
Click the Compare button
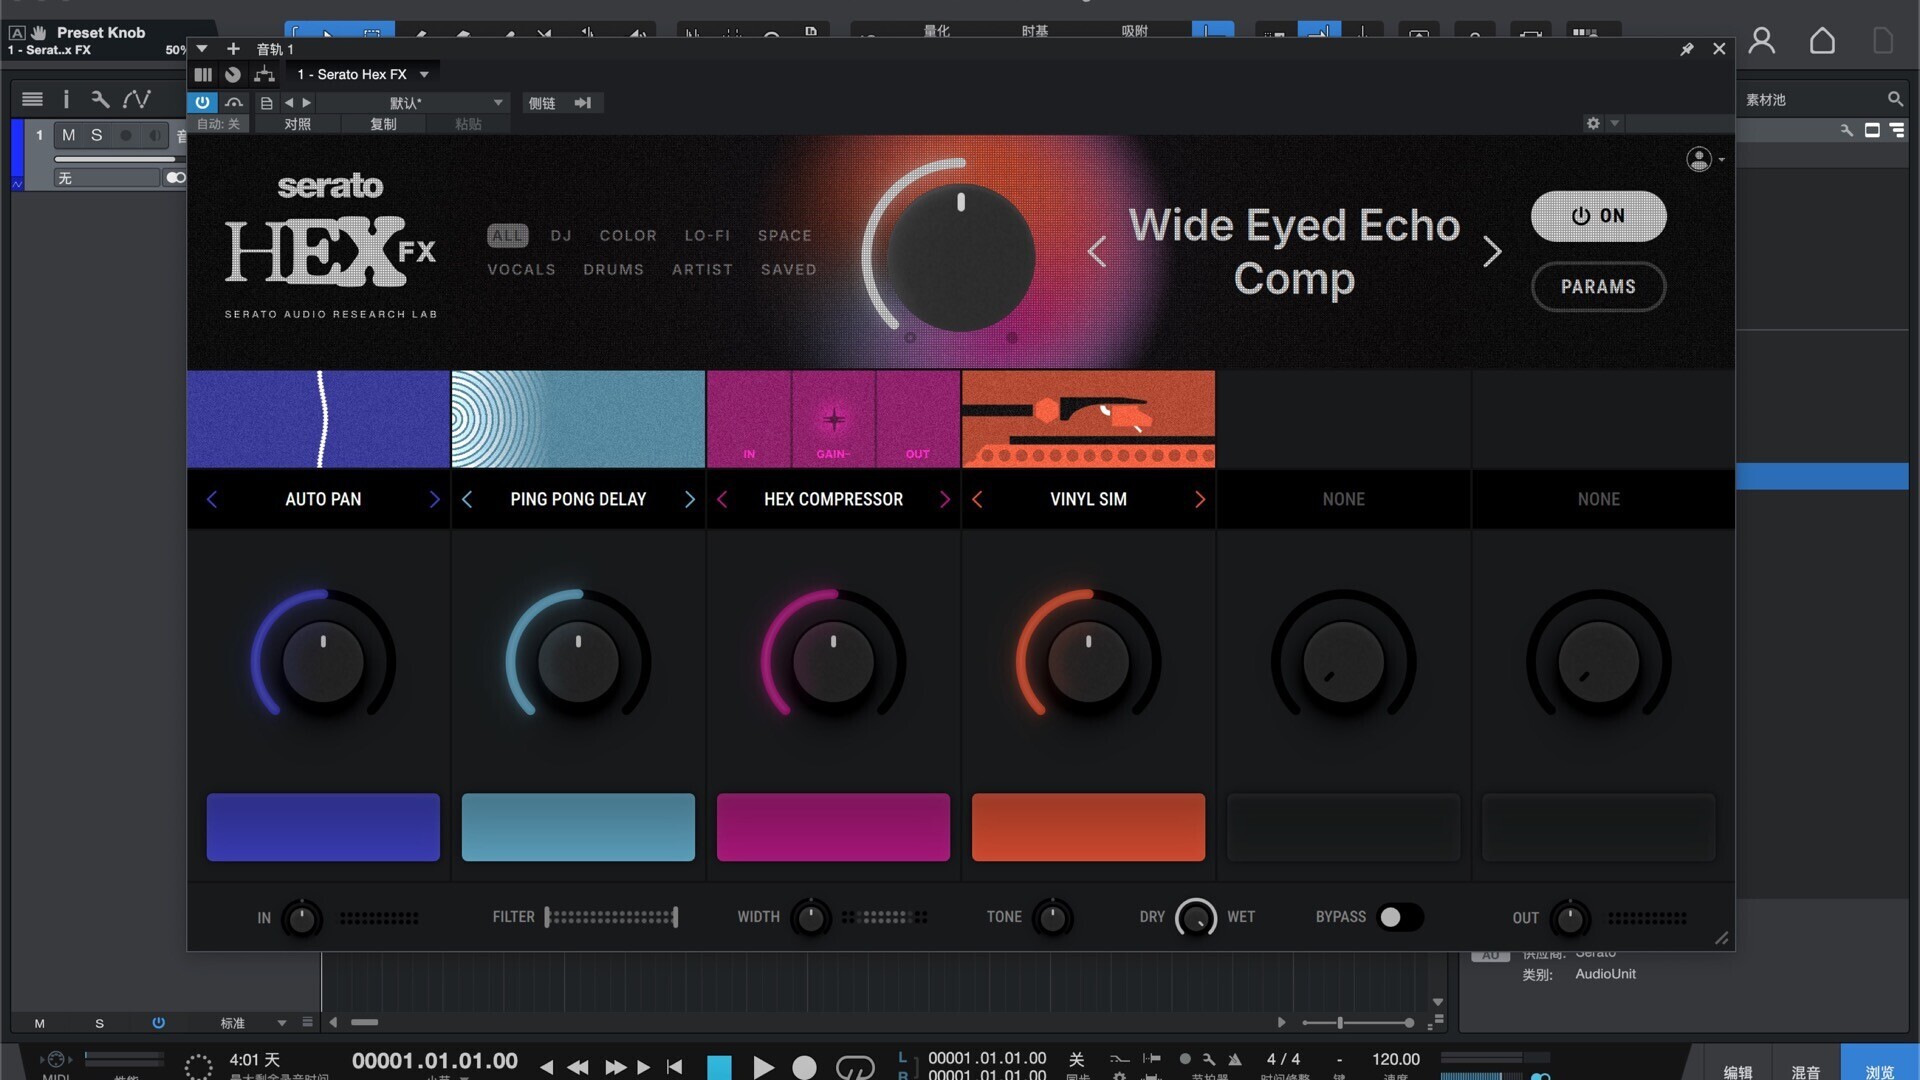point(297,124)
